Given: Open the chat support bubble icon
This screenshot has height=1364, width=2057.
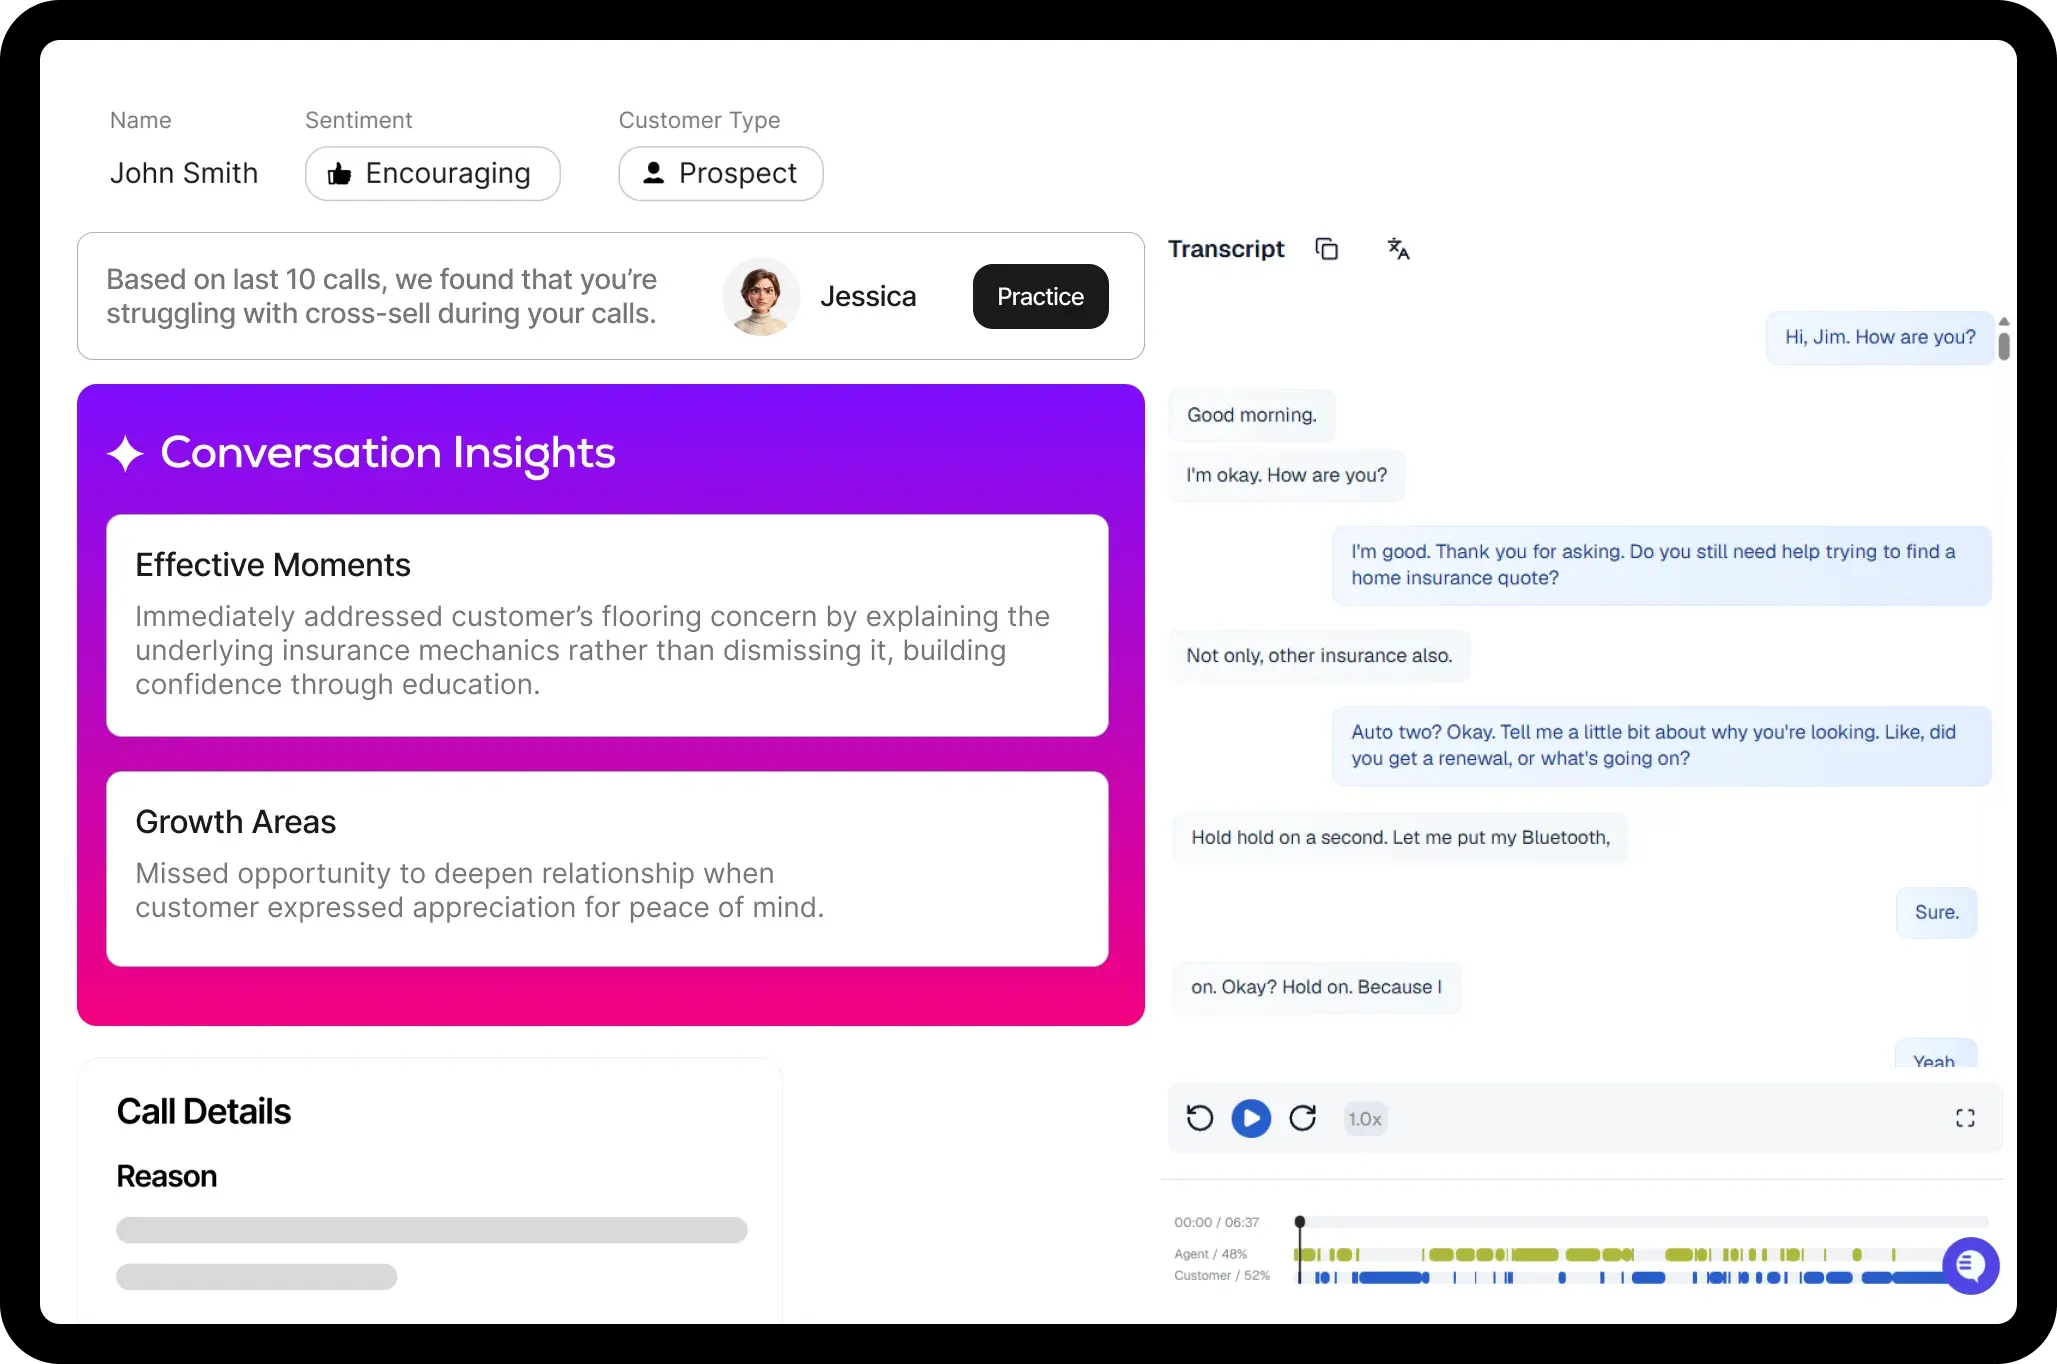Looking at the screenshot, I should (1970, 1265).
